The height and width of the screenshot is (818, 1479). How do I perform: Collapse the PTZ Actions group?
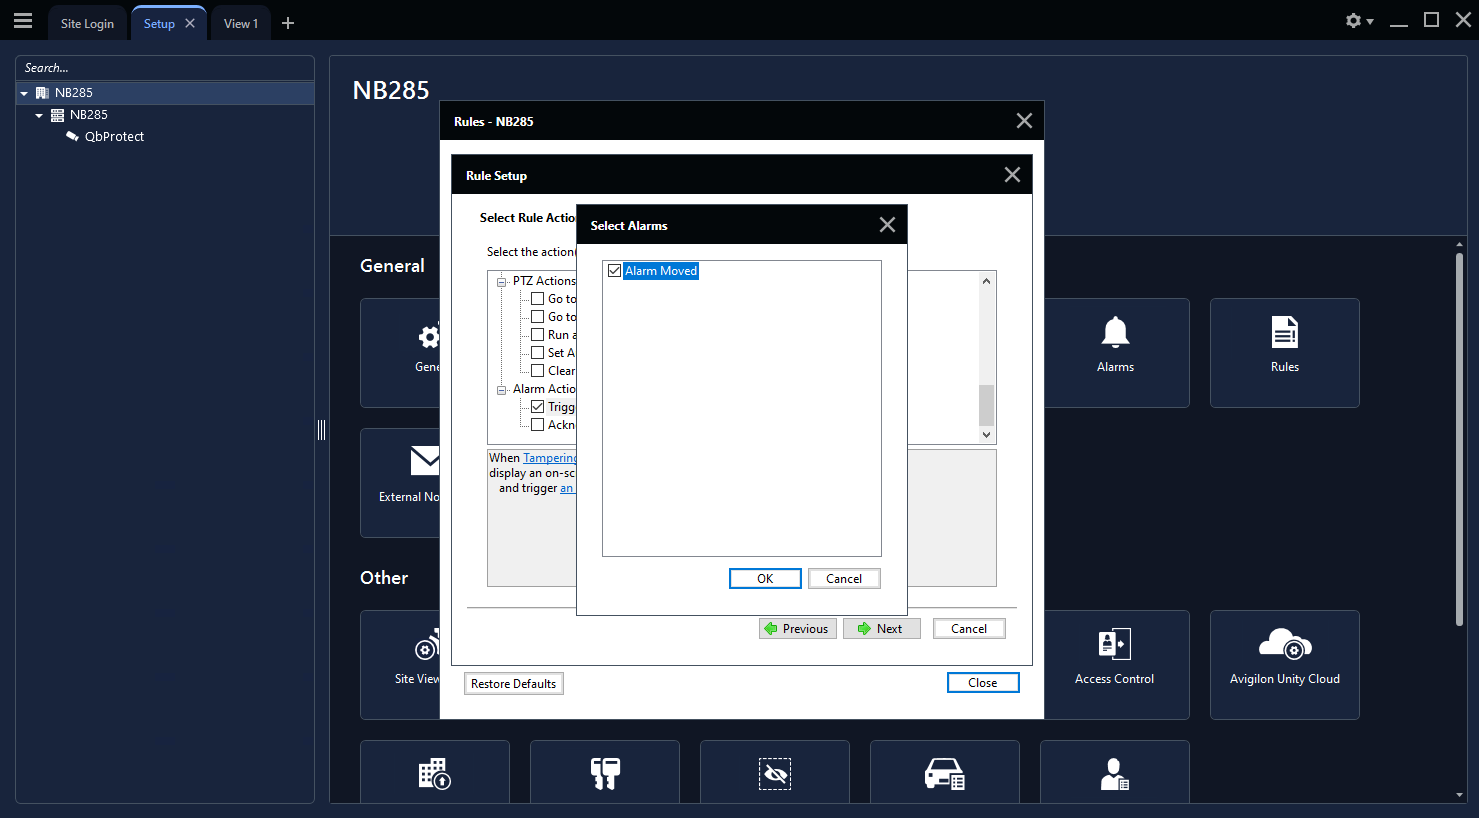click(x=502, y=282)
